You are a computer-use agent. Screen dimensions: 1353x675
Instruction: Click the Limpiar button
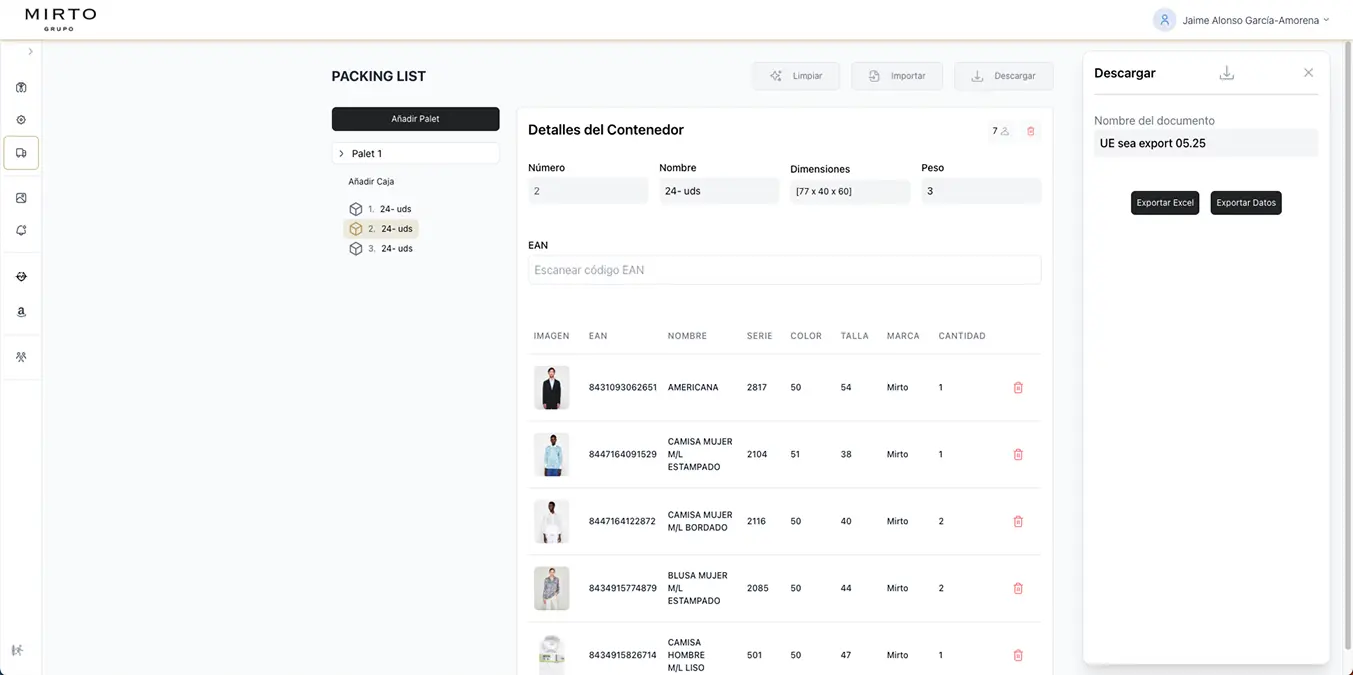pos(796,76)
